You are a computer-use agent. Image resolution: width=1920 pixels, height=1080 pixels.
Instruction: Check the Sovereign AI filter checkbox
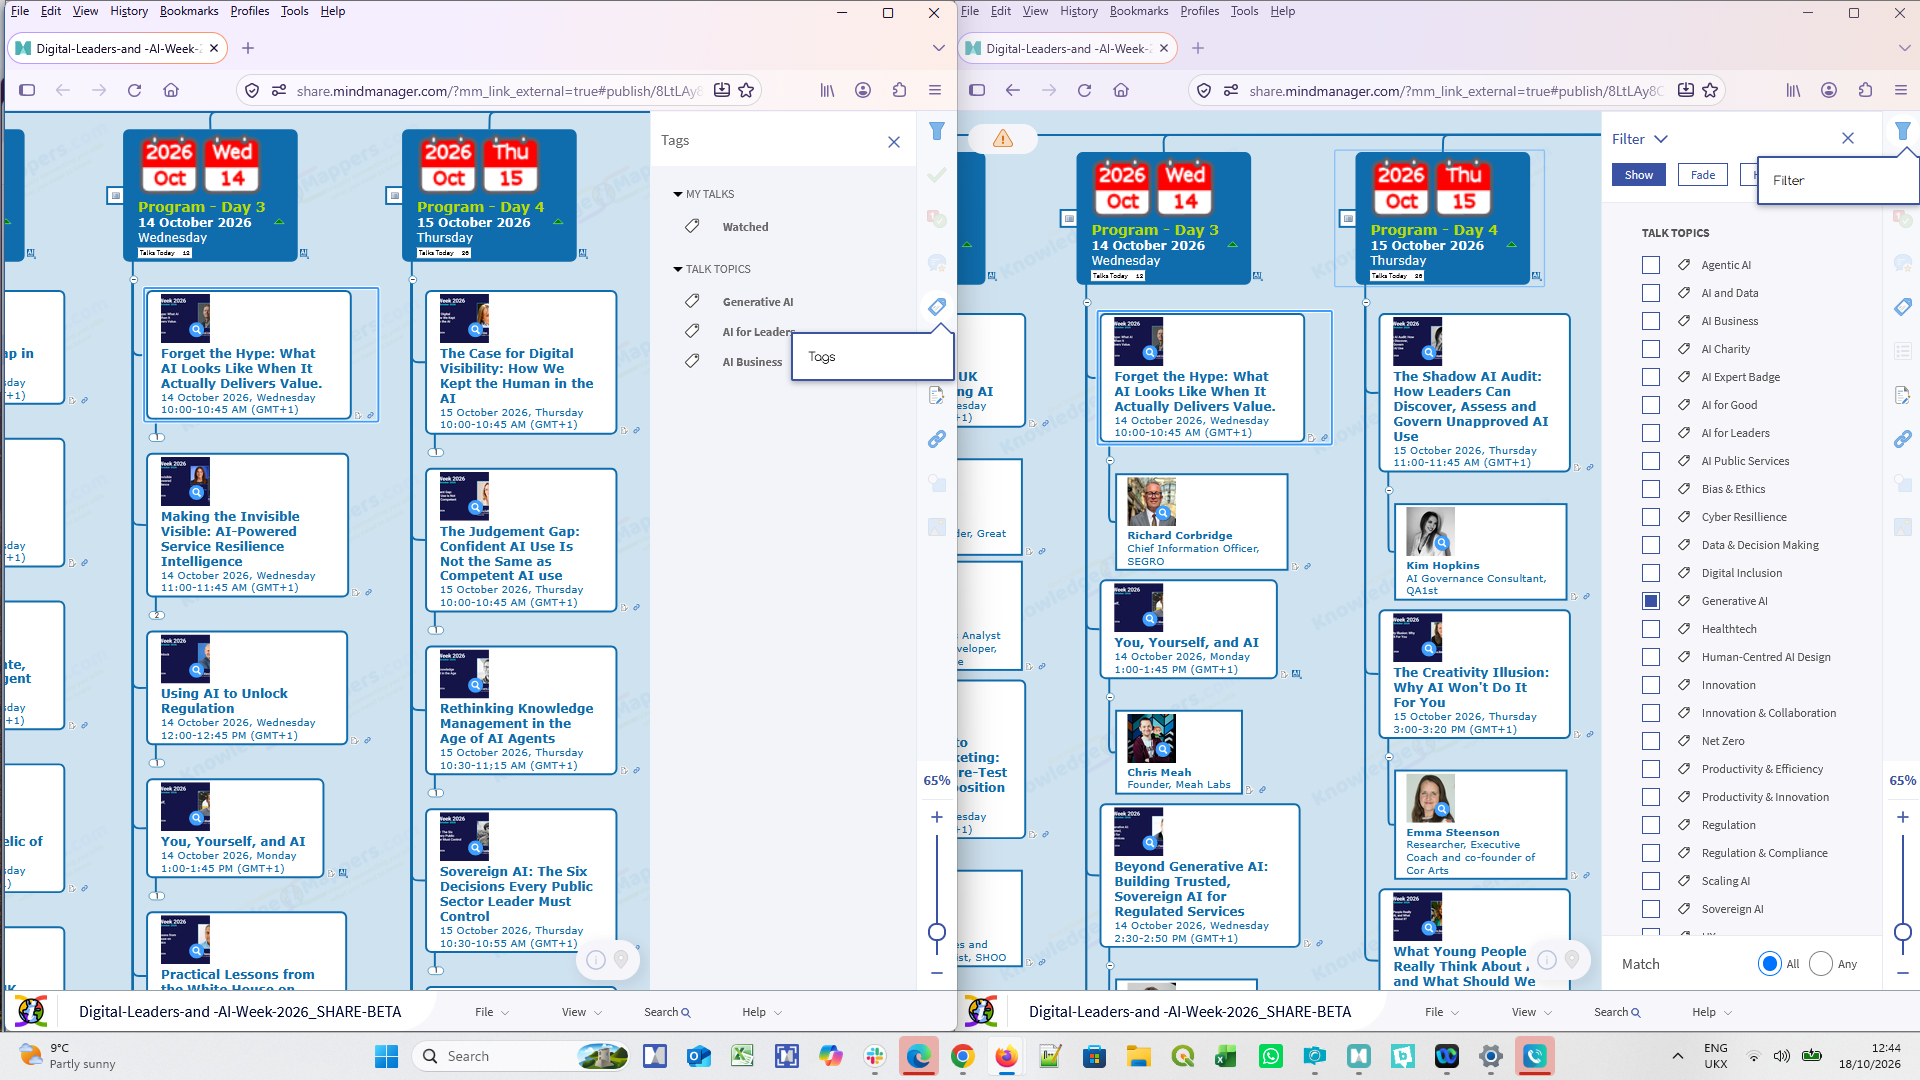pyautogui.click(x=1651, y=909)
